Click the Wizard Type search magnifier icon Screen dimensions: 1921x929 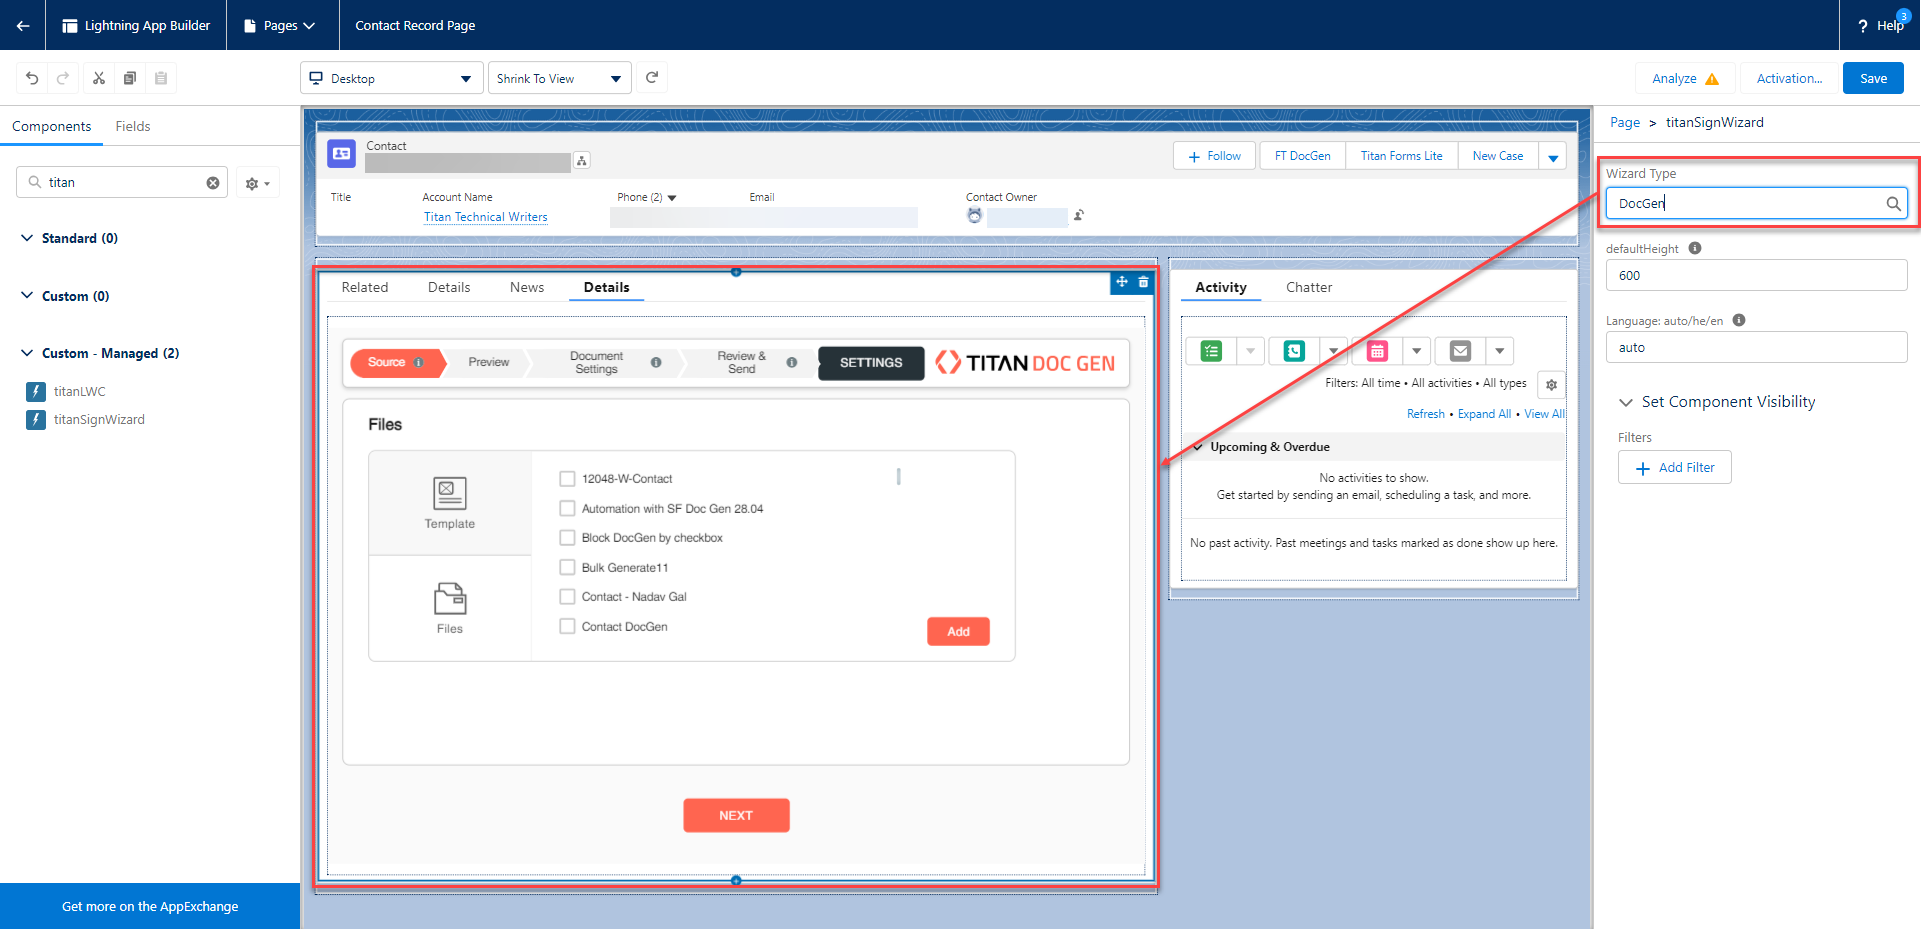coord(1893,204)
